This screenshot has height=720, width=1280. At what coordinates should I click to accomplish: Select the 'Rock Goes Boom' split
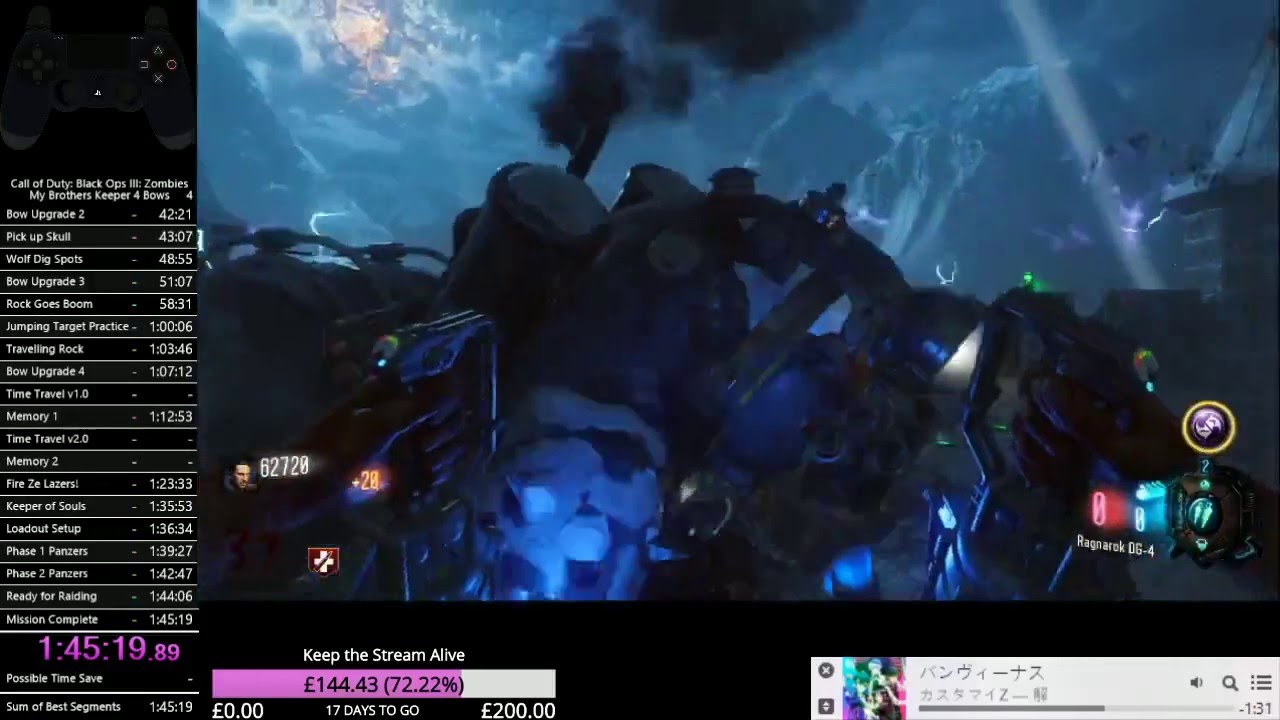click(x=99, y=304)
